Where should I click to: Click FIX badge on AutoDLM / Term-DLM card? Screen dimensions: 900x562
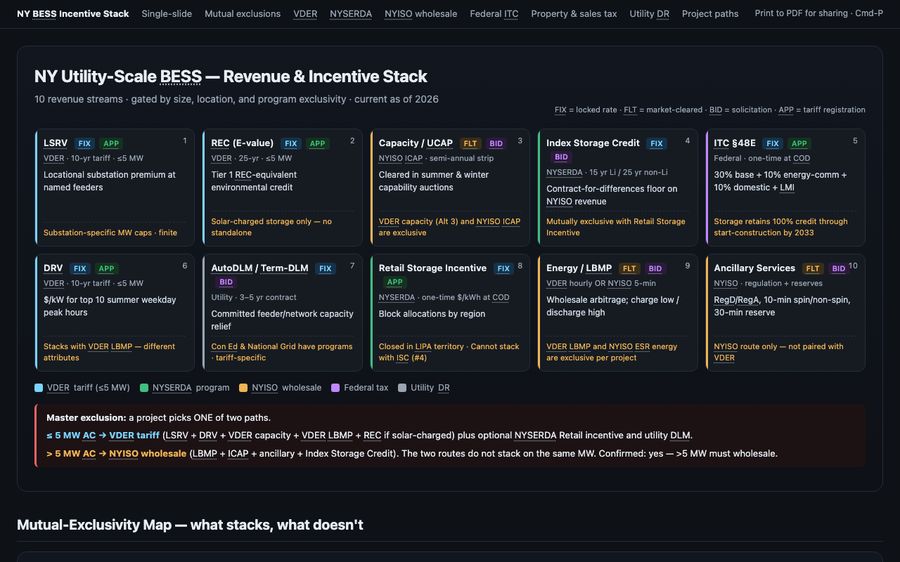tap(325, 269)
